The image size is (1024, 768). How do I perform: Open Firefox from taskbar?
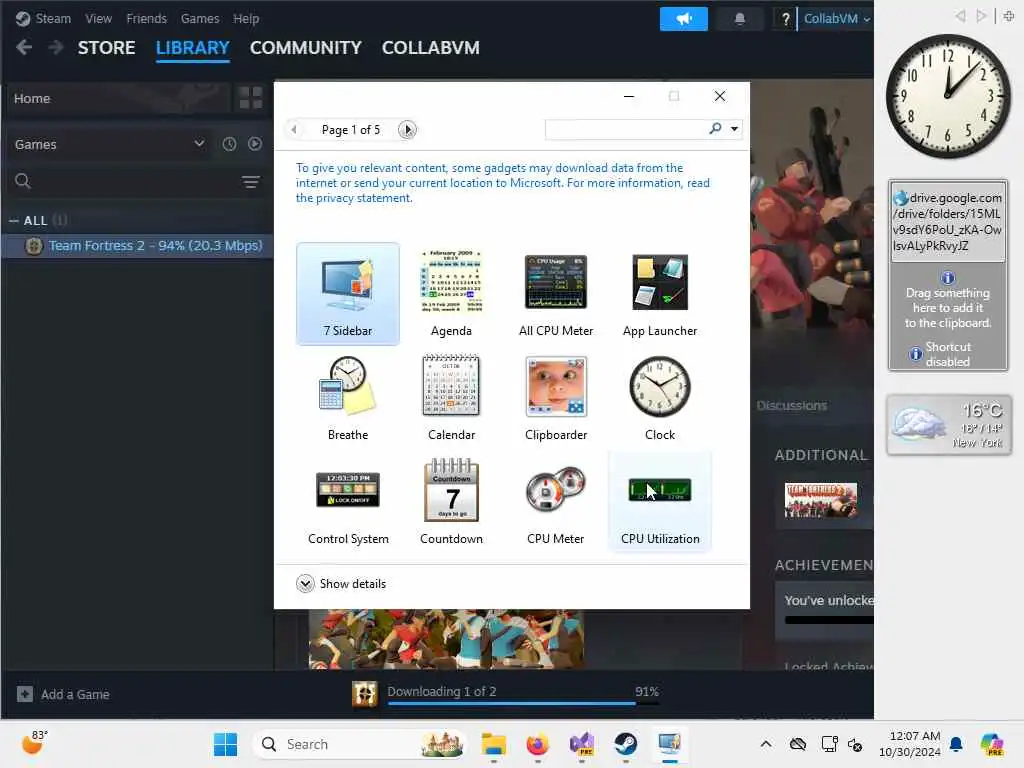[x=537, y=744]
